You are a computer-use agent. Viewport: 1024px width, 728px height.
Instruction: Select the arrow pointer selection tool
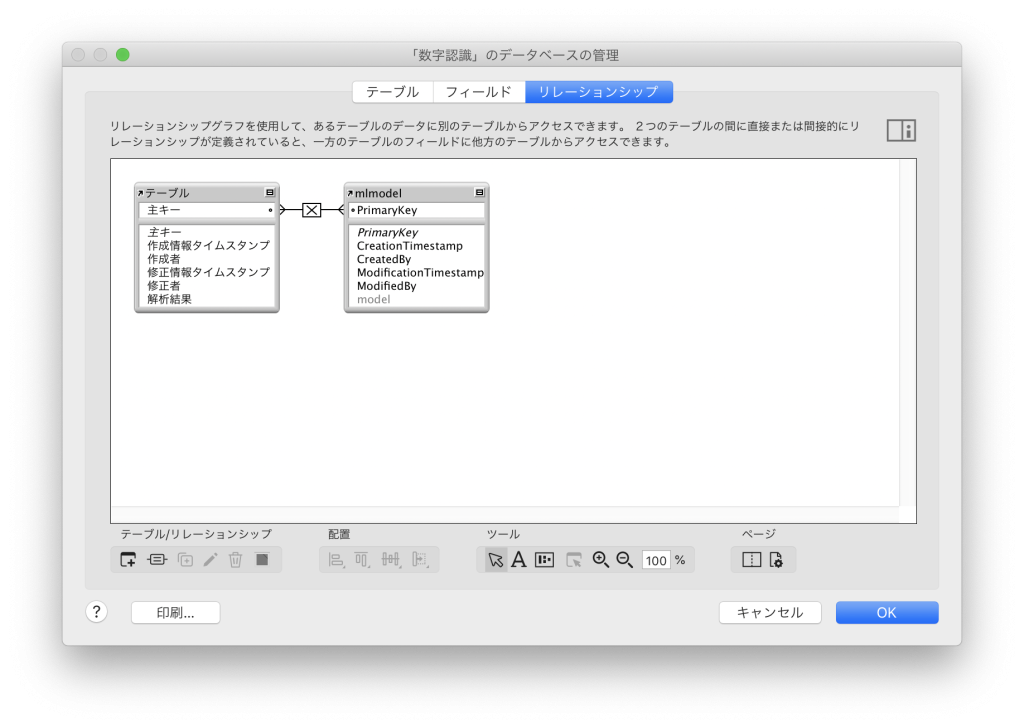496,560
